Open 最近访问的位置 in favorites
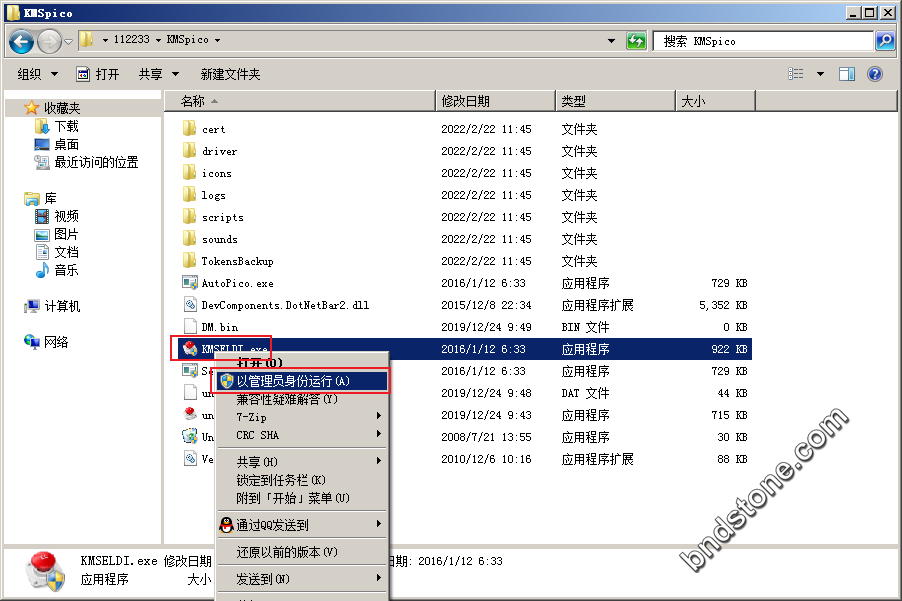This screenshot has height=601, width=902. click(x=95, y=162)
